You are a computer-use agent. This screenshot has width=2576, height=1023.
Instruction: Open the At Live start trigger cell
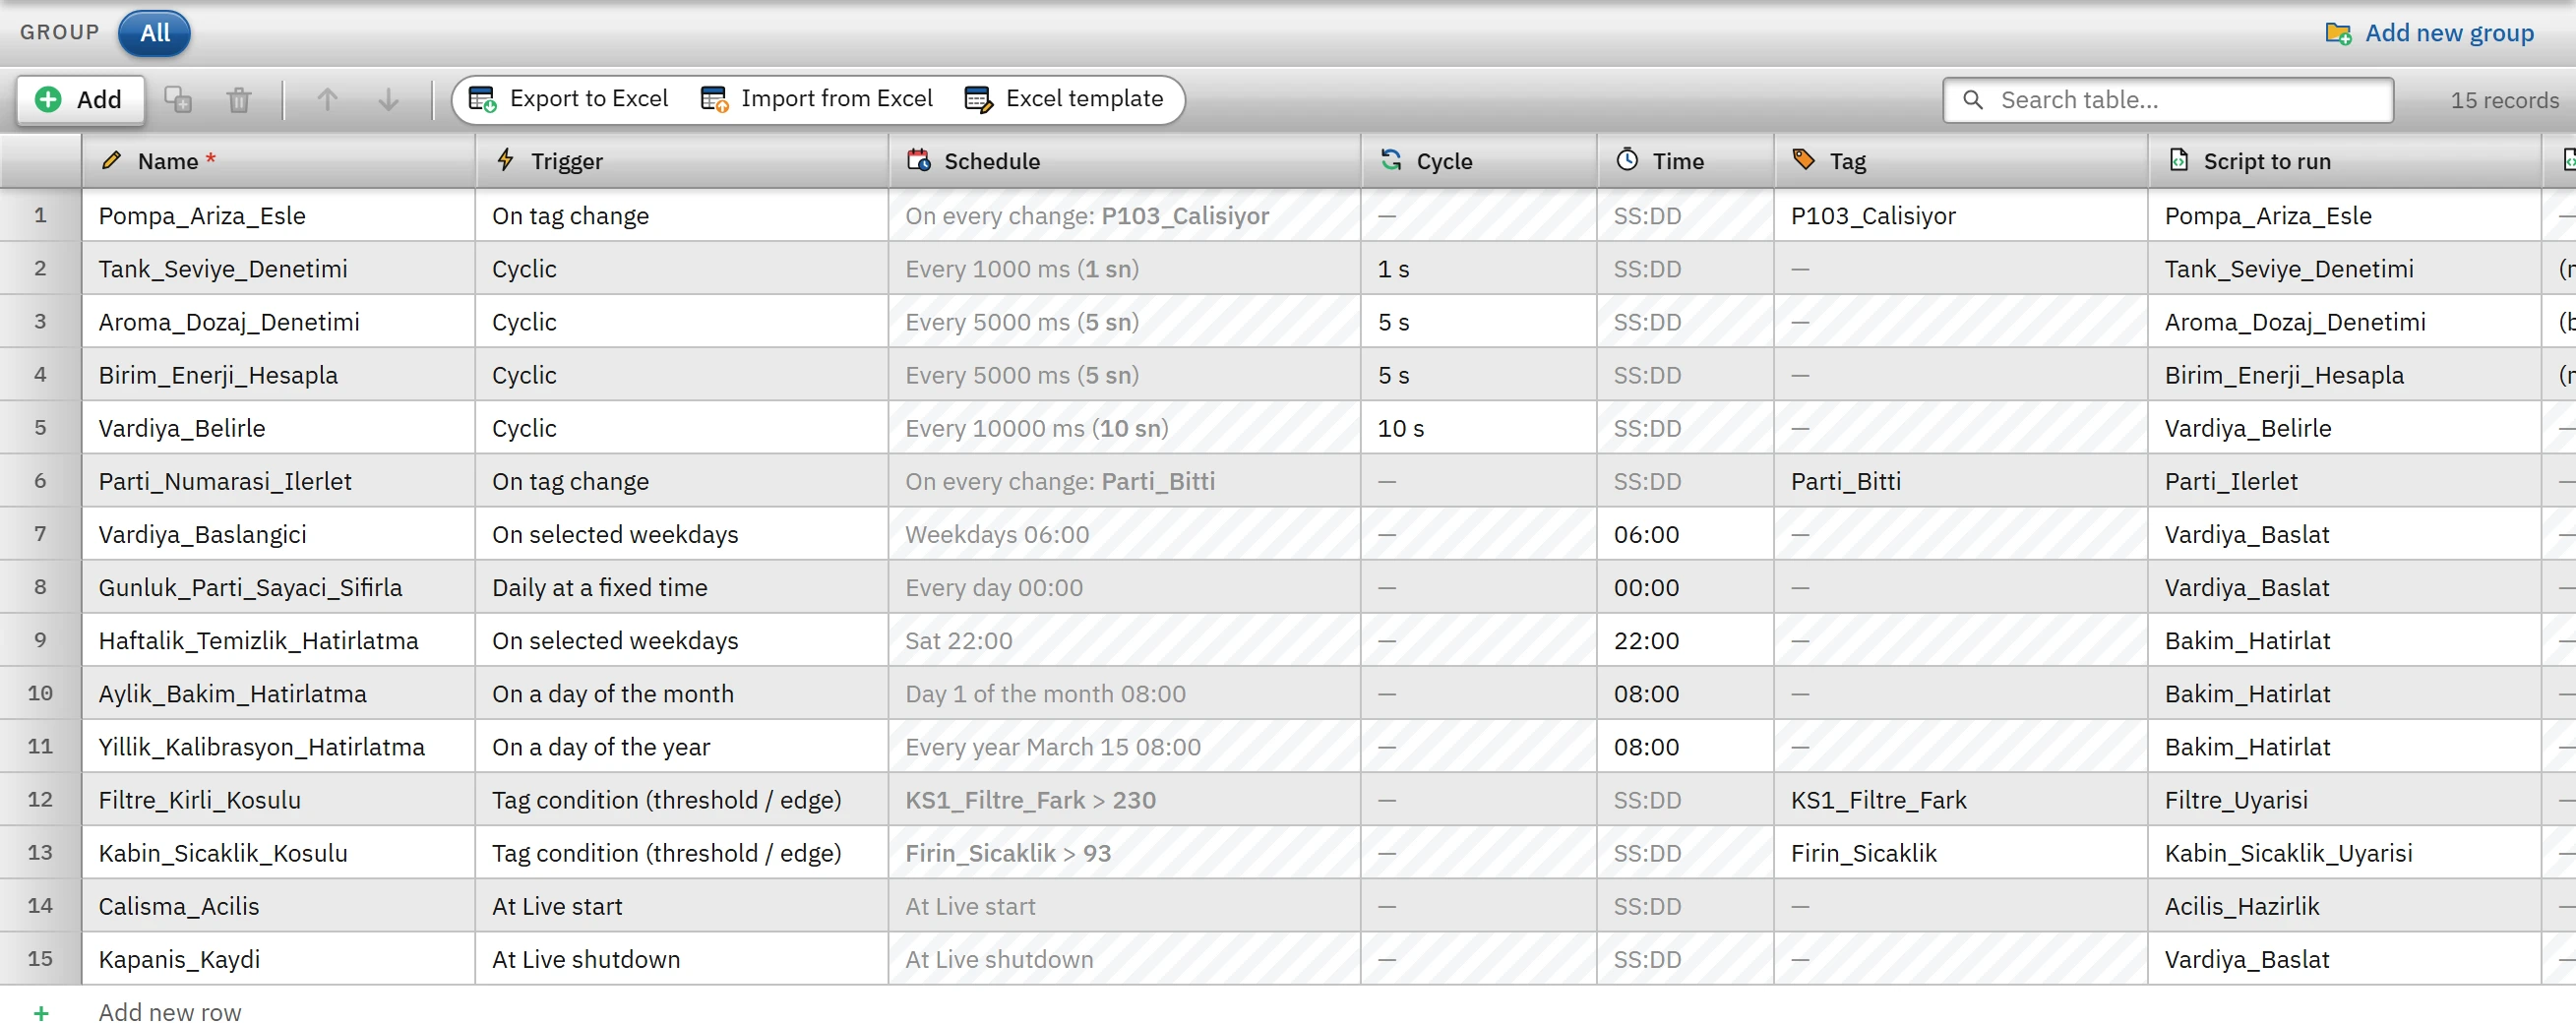pyautogui.click(x=682, y=904)
